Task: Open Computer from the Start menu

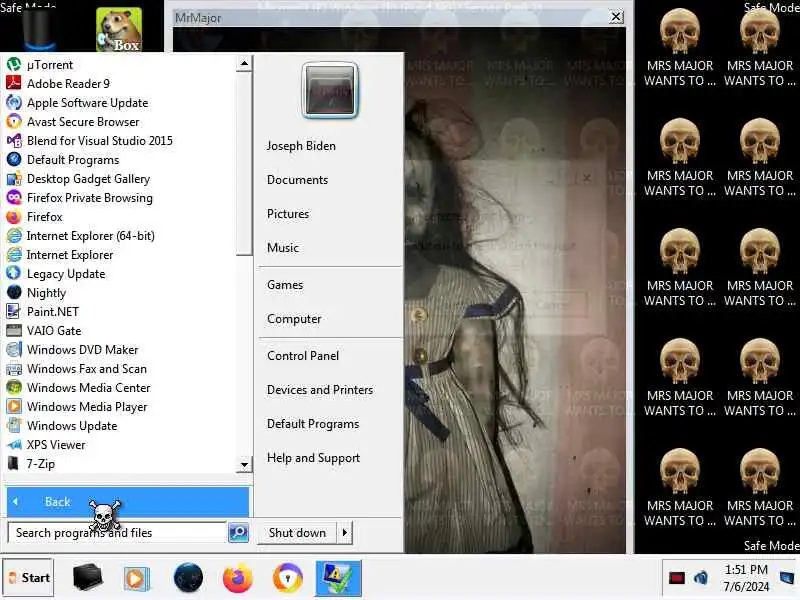Action: (x=294, y=319)
